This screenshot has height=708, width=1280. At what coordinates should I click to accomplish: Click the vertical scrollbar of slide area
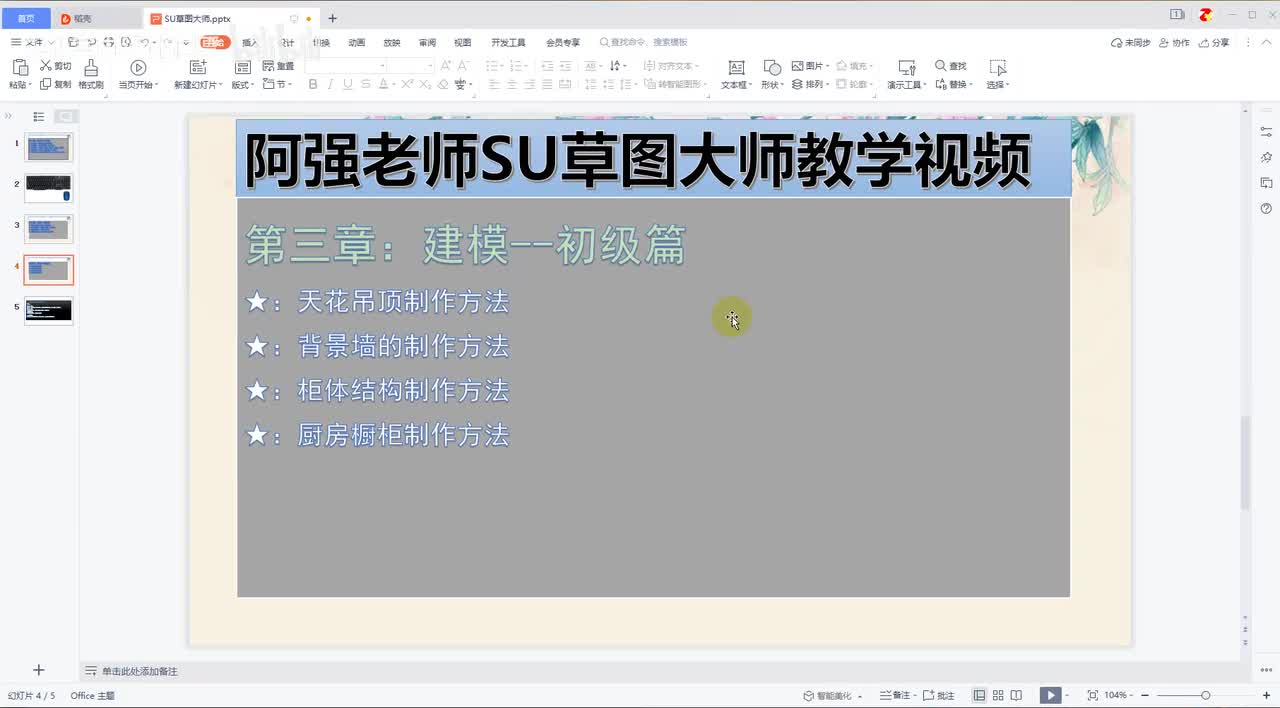[x=1245, y=463]
